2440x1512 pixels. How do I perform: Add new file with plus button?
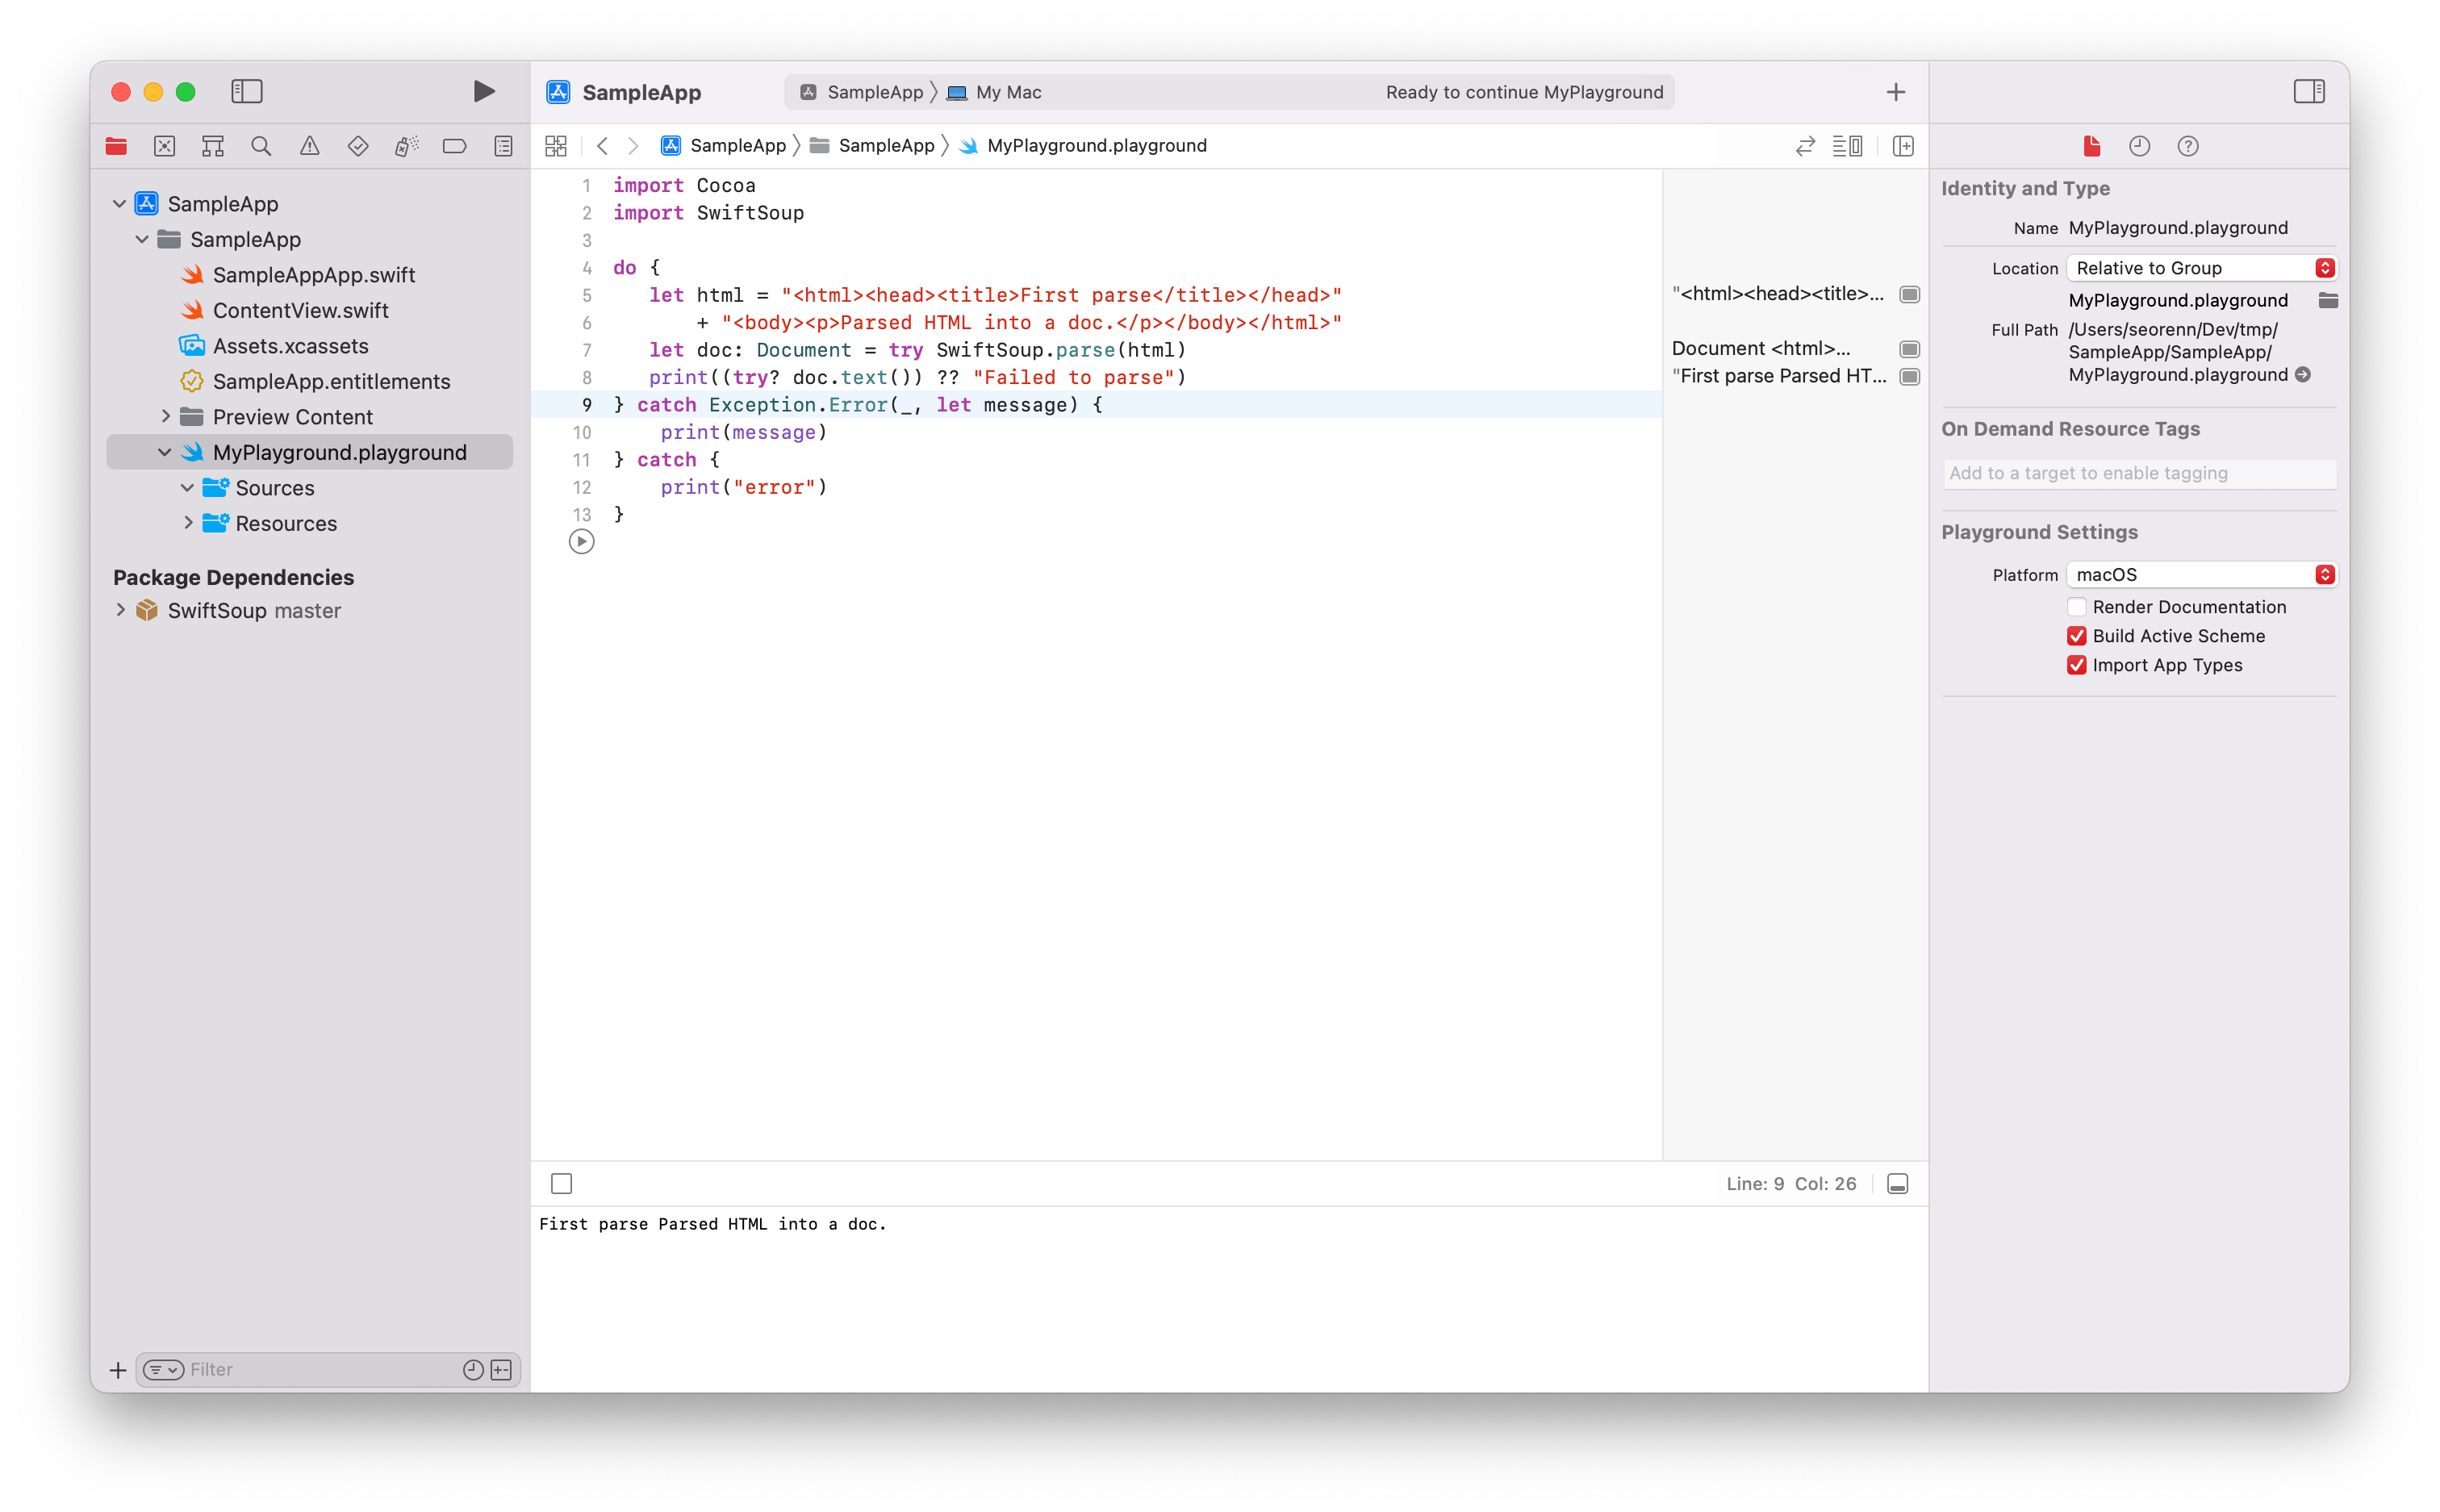[x=118, y=1370]
